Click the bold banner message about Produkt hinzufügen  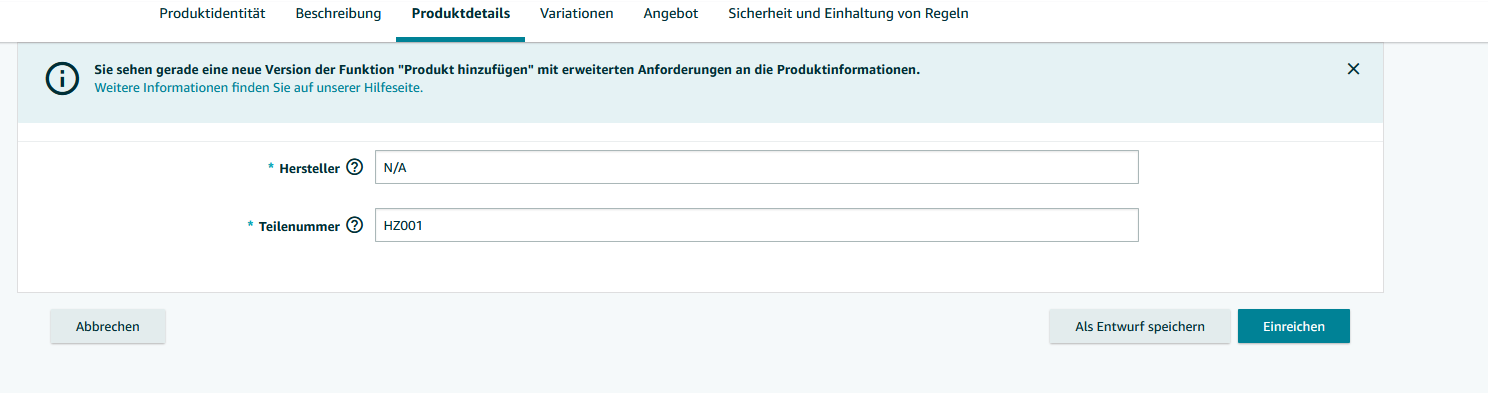[507, 70]
